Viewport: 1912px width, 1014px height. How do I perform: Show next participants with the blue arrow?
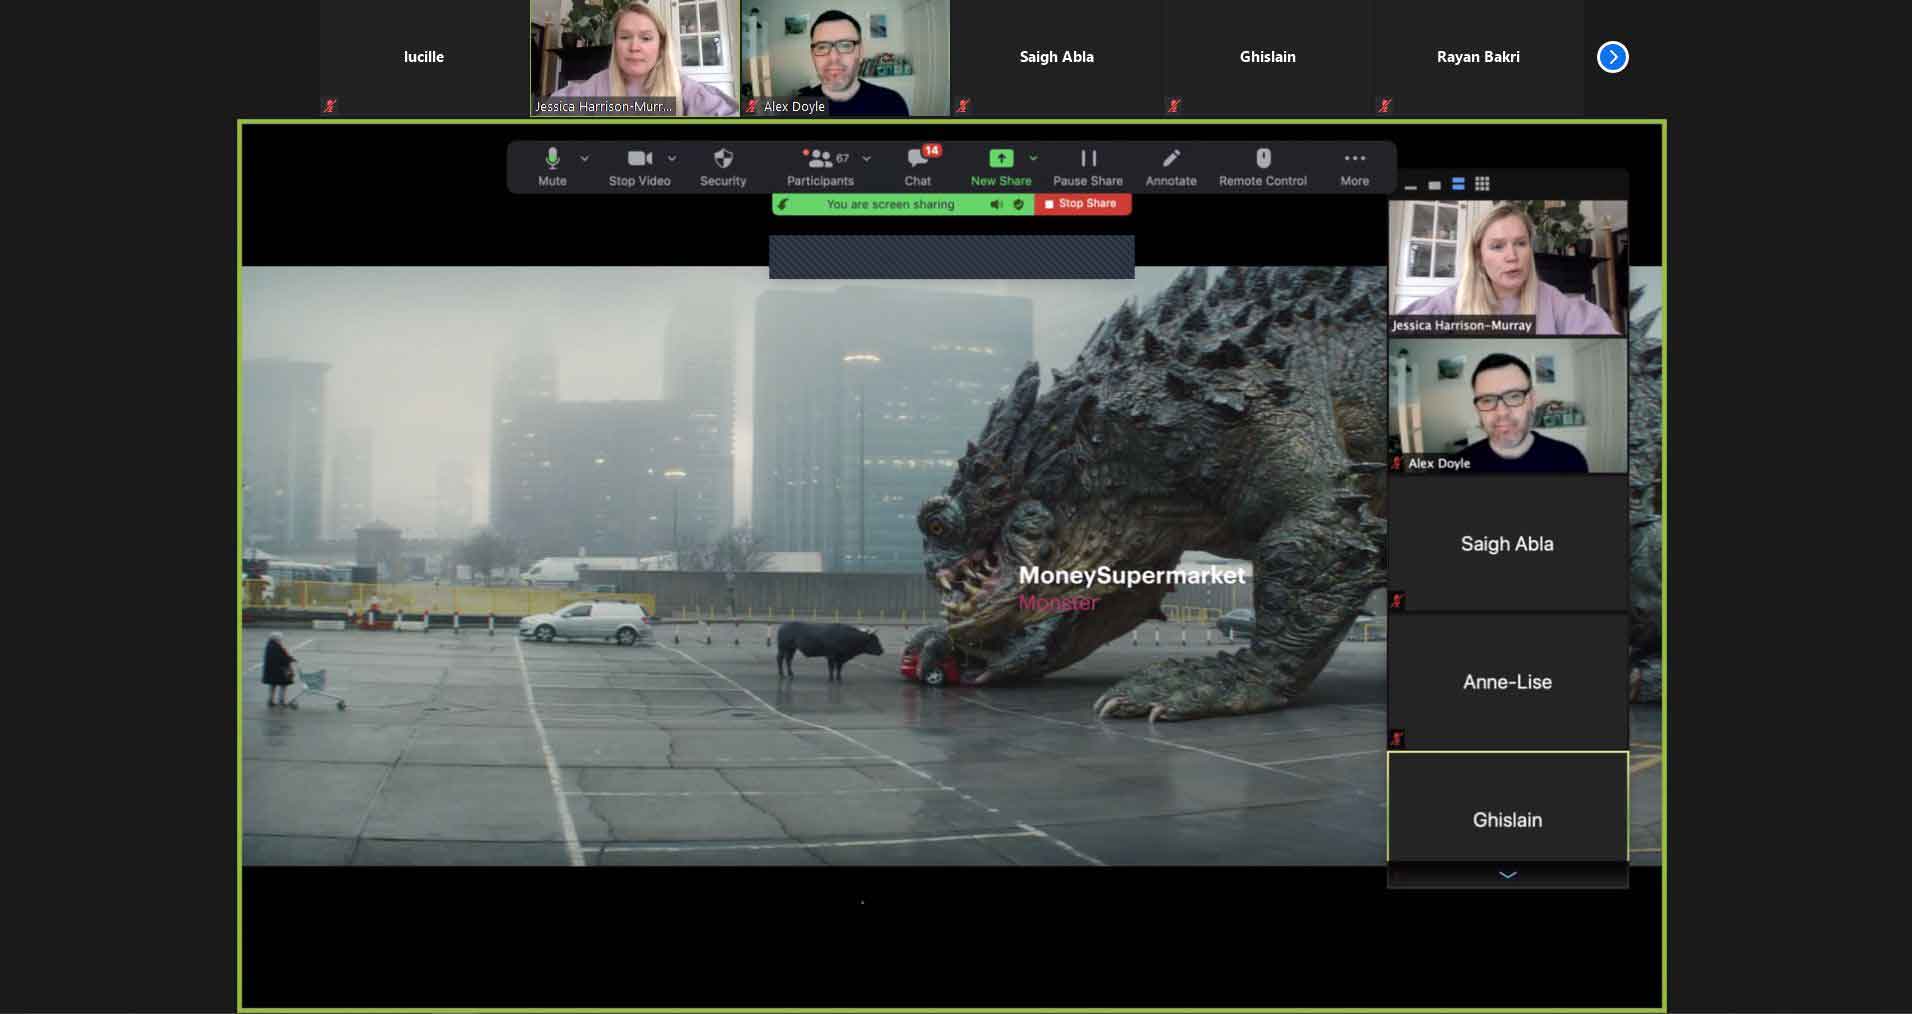click(1612, 57)
